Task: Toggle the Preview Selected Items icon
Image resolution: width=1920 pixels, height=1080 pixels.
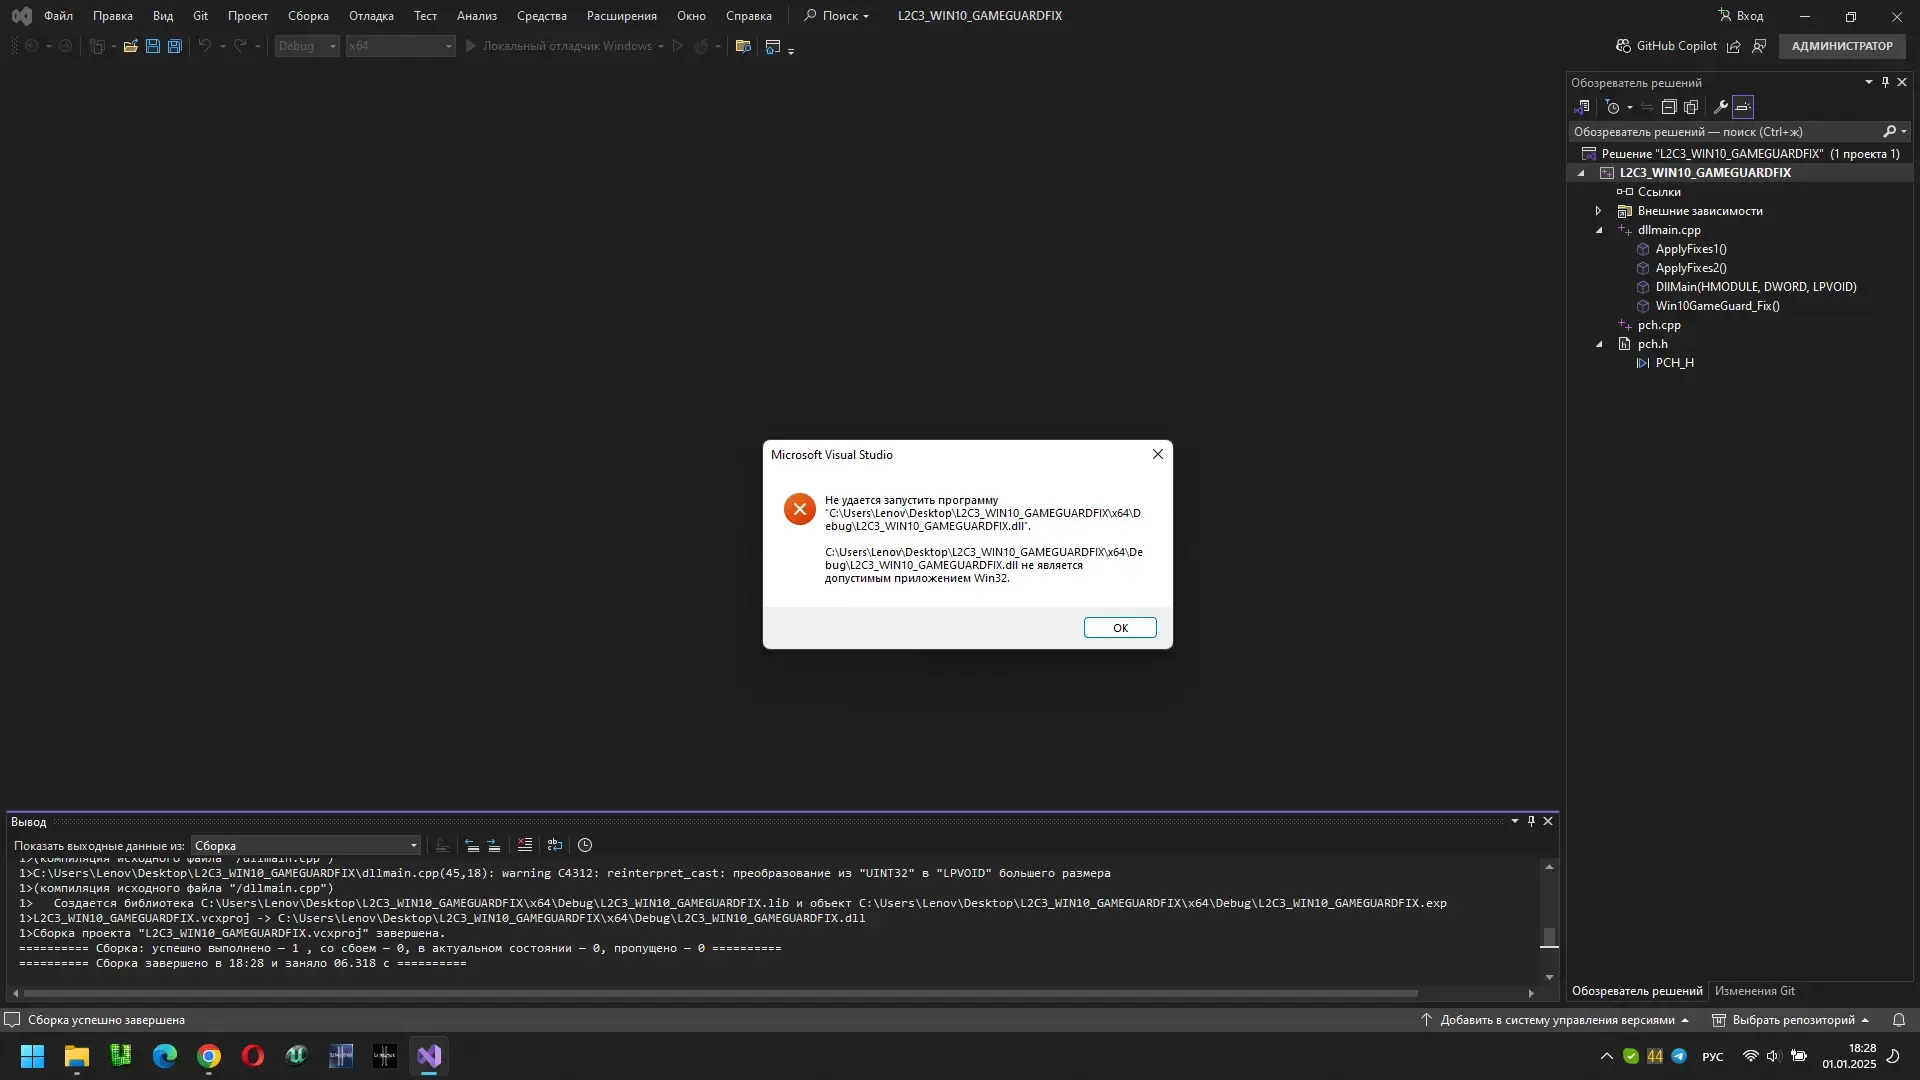Action: click(1743, 107)
